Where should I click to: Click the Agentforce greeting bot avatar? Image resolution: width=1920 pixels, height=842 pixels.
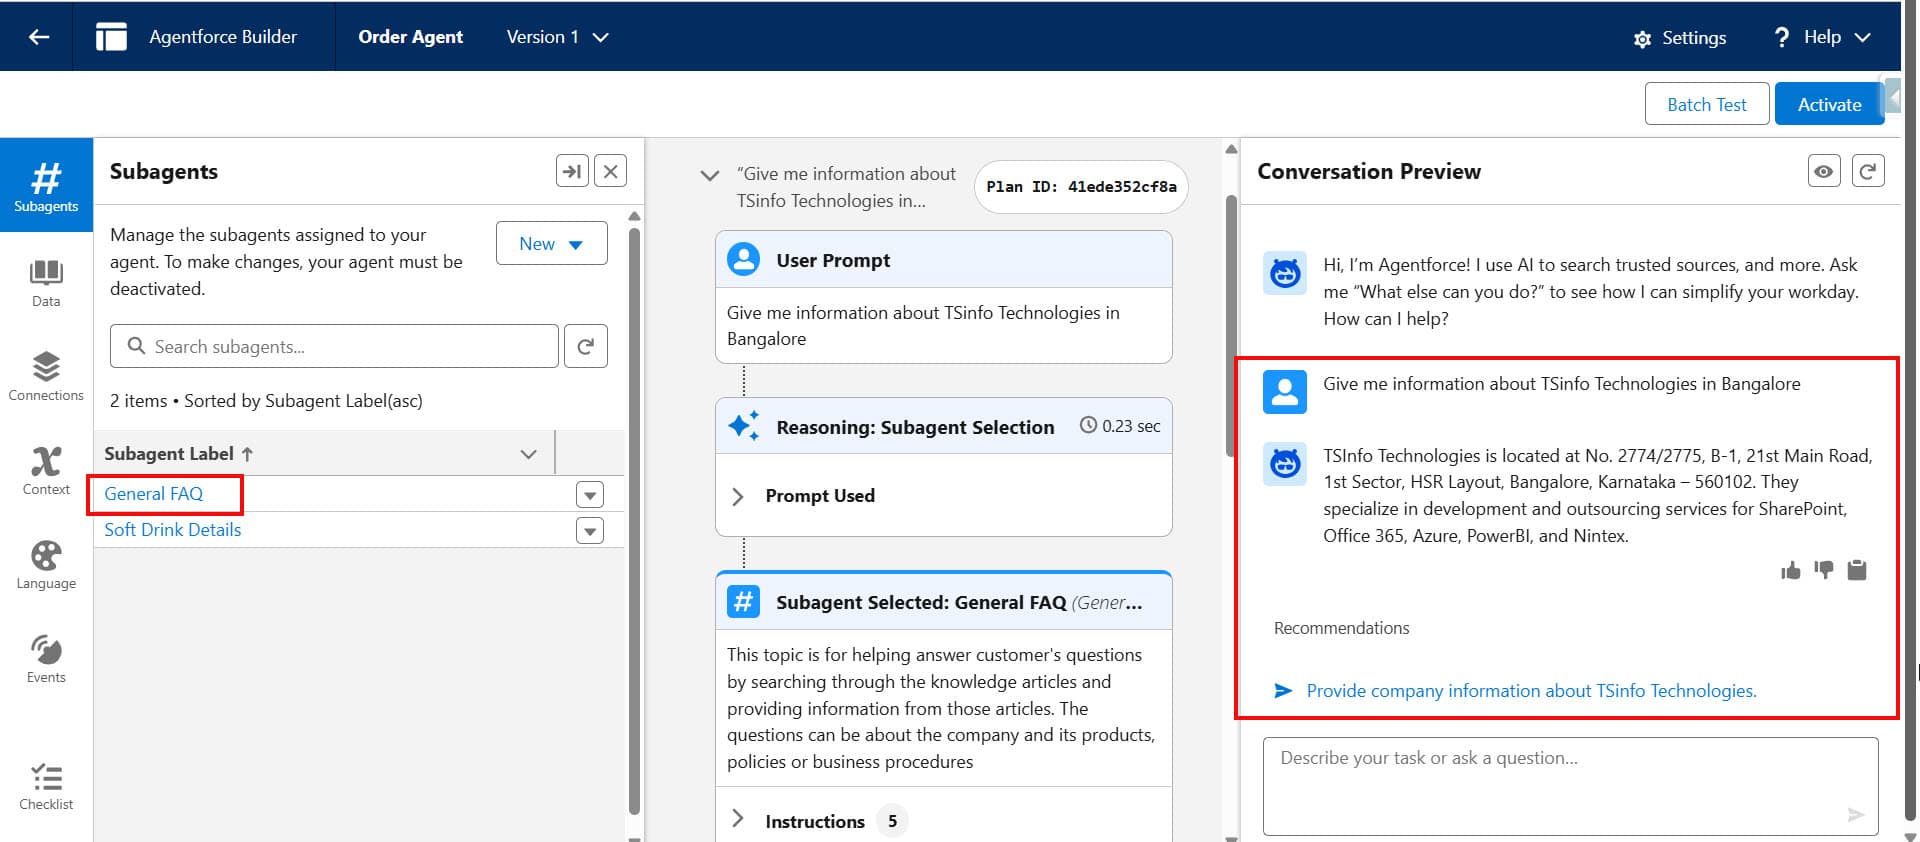pyautogui.click(x=1285, y=273)
